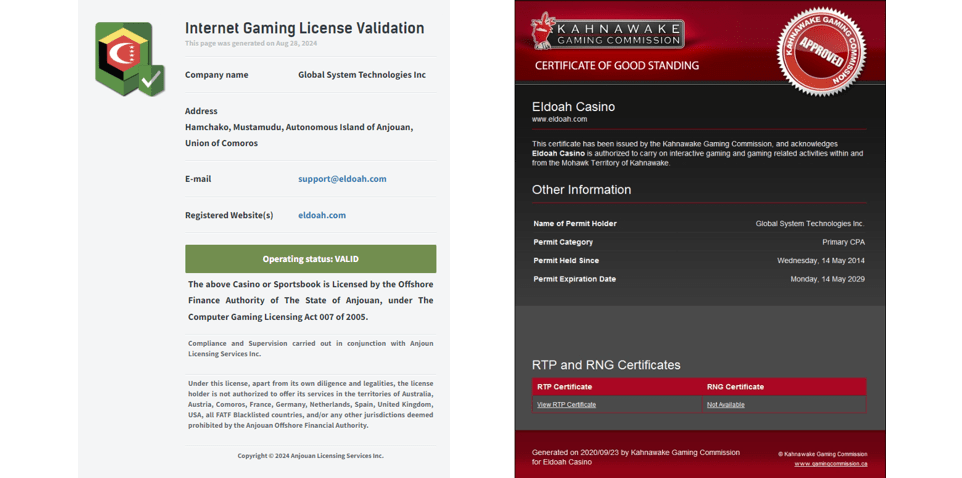Click the Address label
The image size is (962, 478).
coord(201,111)
